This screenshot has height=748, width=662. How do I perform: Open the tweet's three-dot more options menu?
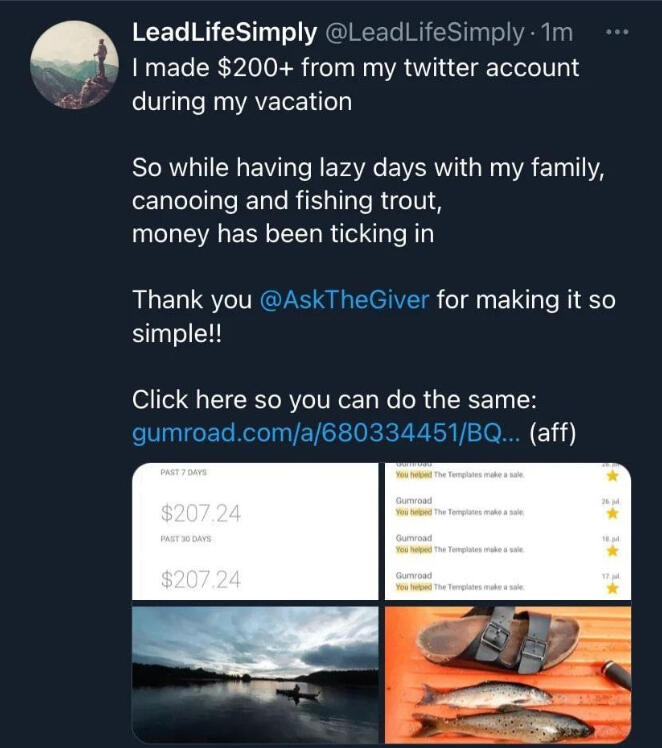point(620,32)
